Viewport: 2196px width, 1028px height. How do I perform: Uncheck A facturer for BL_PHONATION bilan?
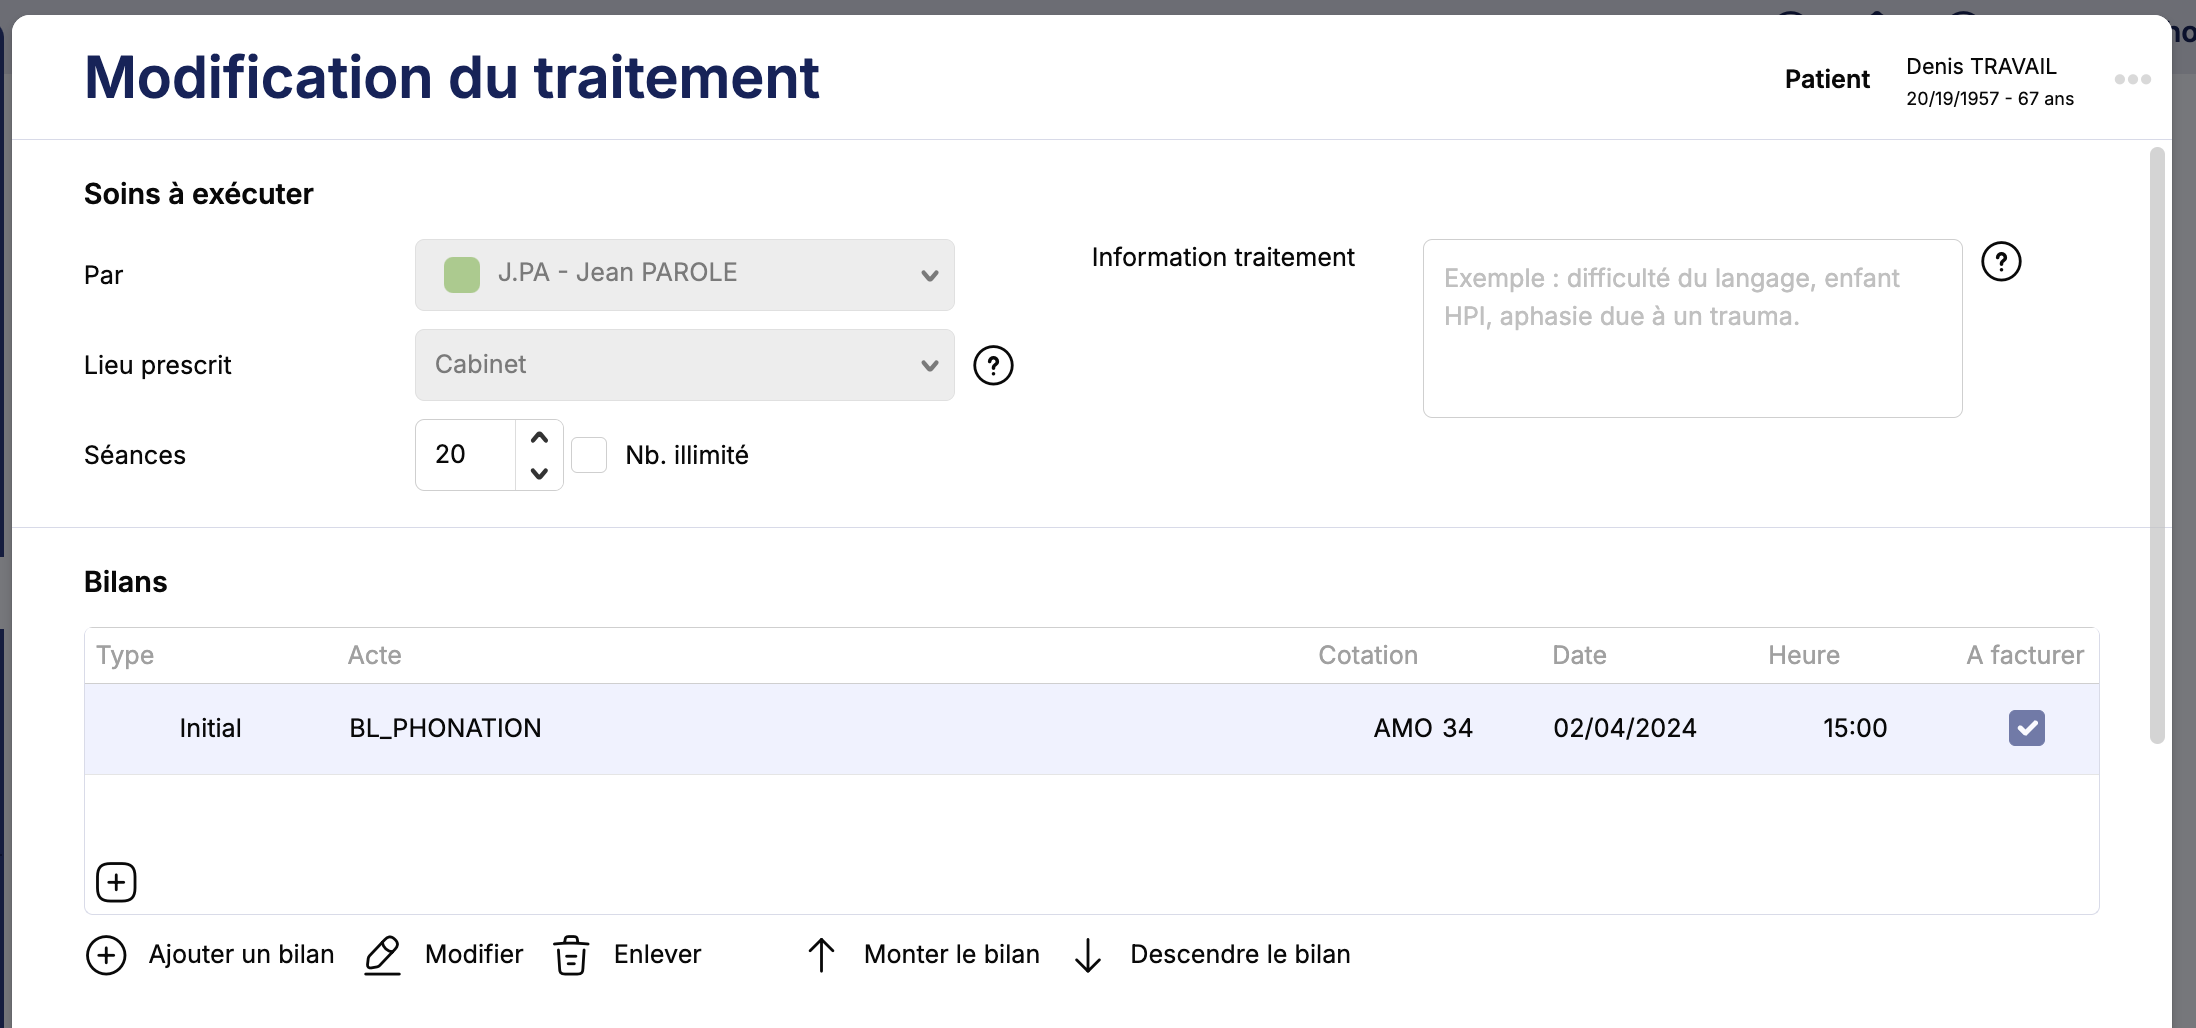click(2026, 728)
